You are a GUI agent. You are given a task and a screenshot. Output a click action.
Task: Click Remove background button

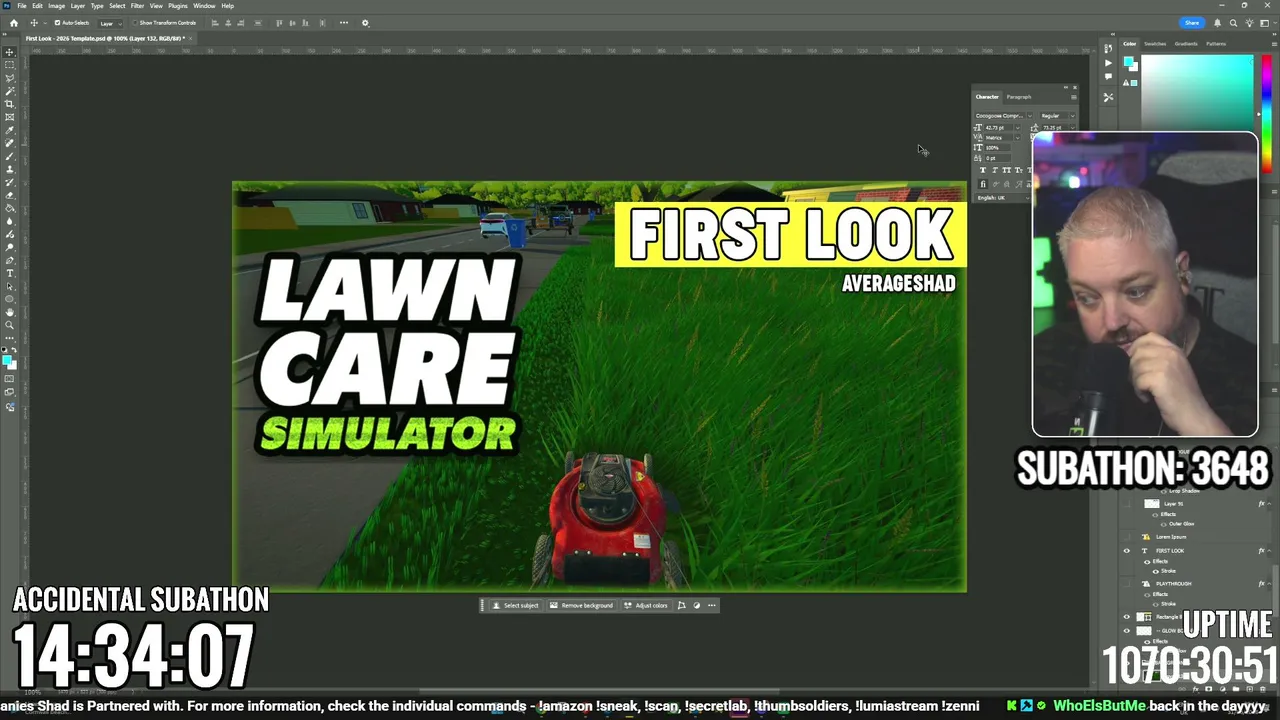pos(582,605)
